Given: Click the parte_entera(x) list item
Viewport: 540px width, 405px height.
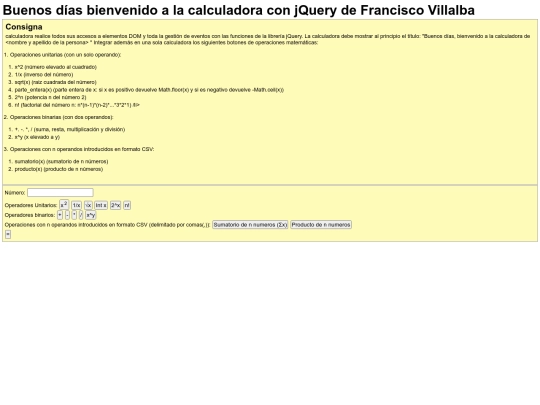Looking at the screenshot, I should (149, 90).
